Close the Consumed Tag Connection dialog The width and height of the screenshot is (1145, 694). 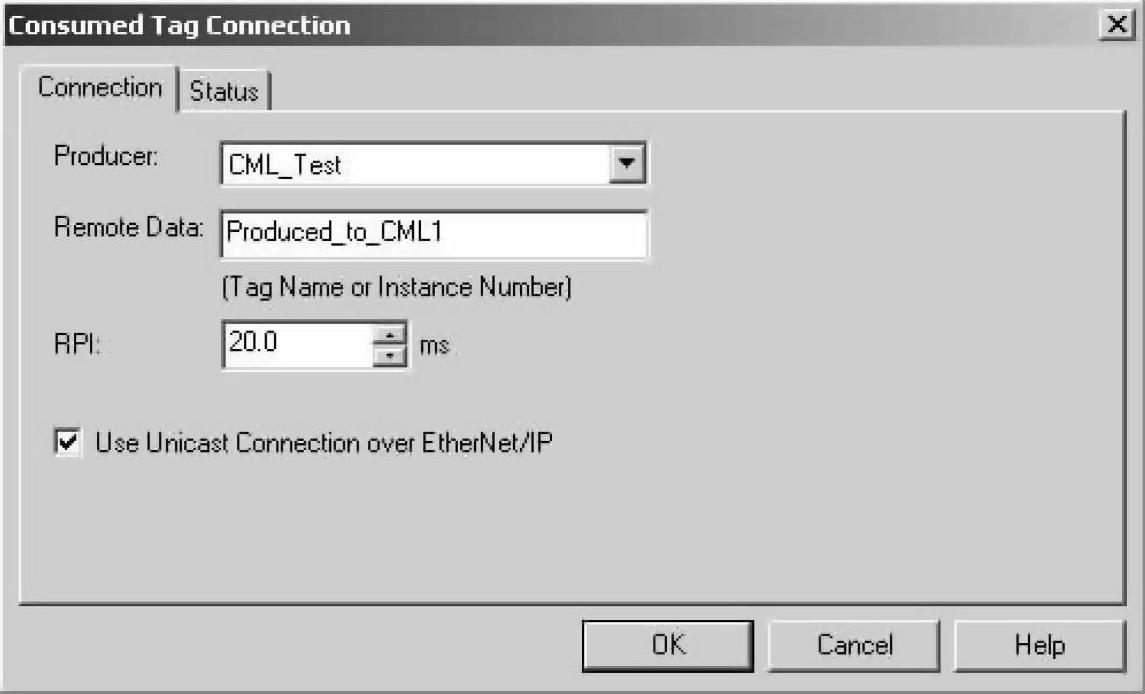tap(1117, 24)
